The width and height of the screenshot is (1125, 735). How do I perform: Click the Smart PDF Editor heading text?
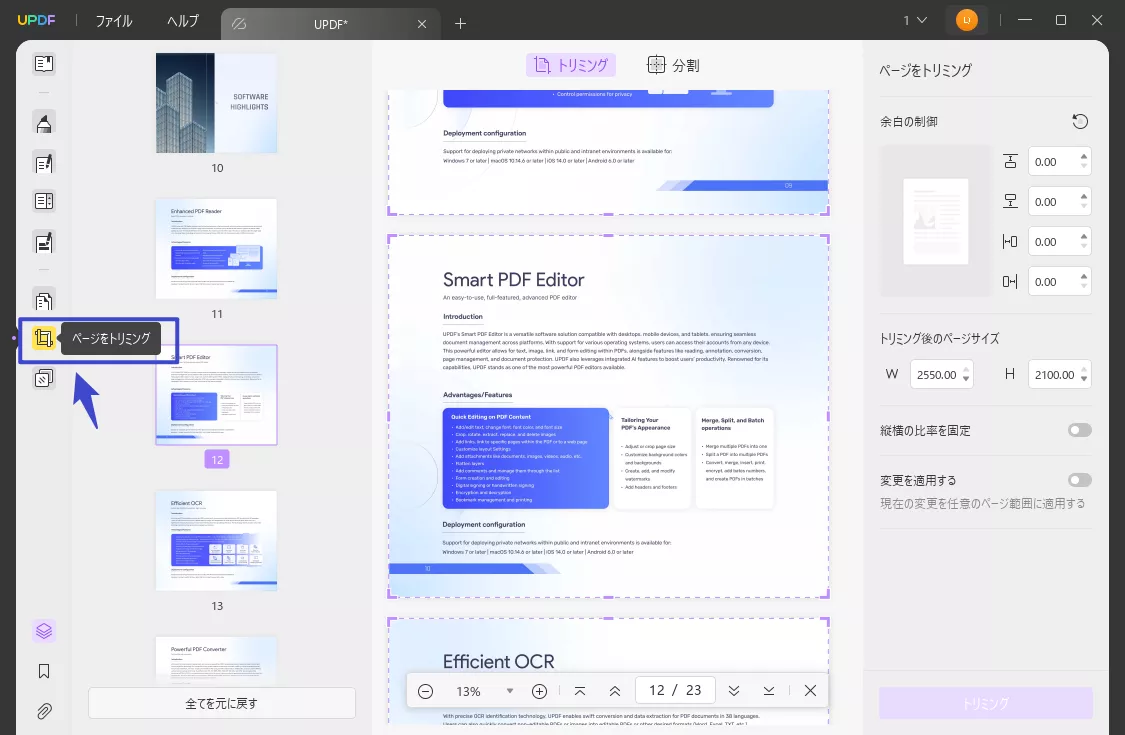click(x=514, y=280)
